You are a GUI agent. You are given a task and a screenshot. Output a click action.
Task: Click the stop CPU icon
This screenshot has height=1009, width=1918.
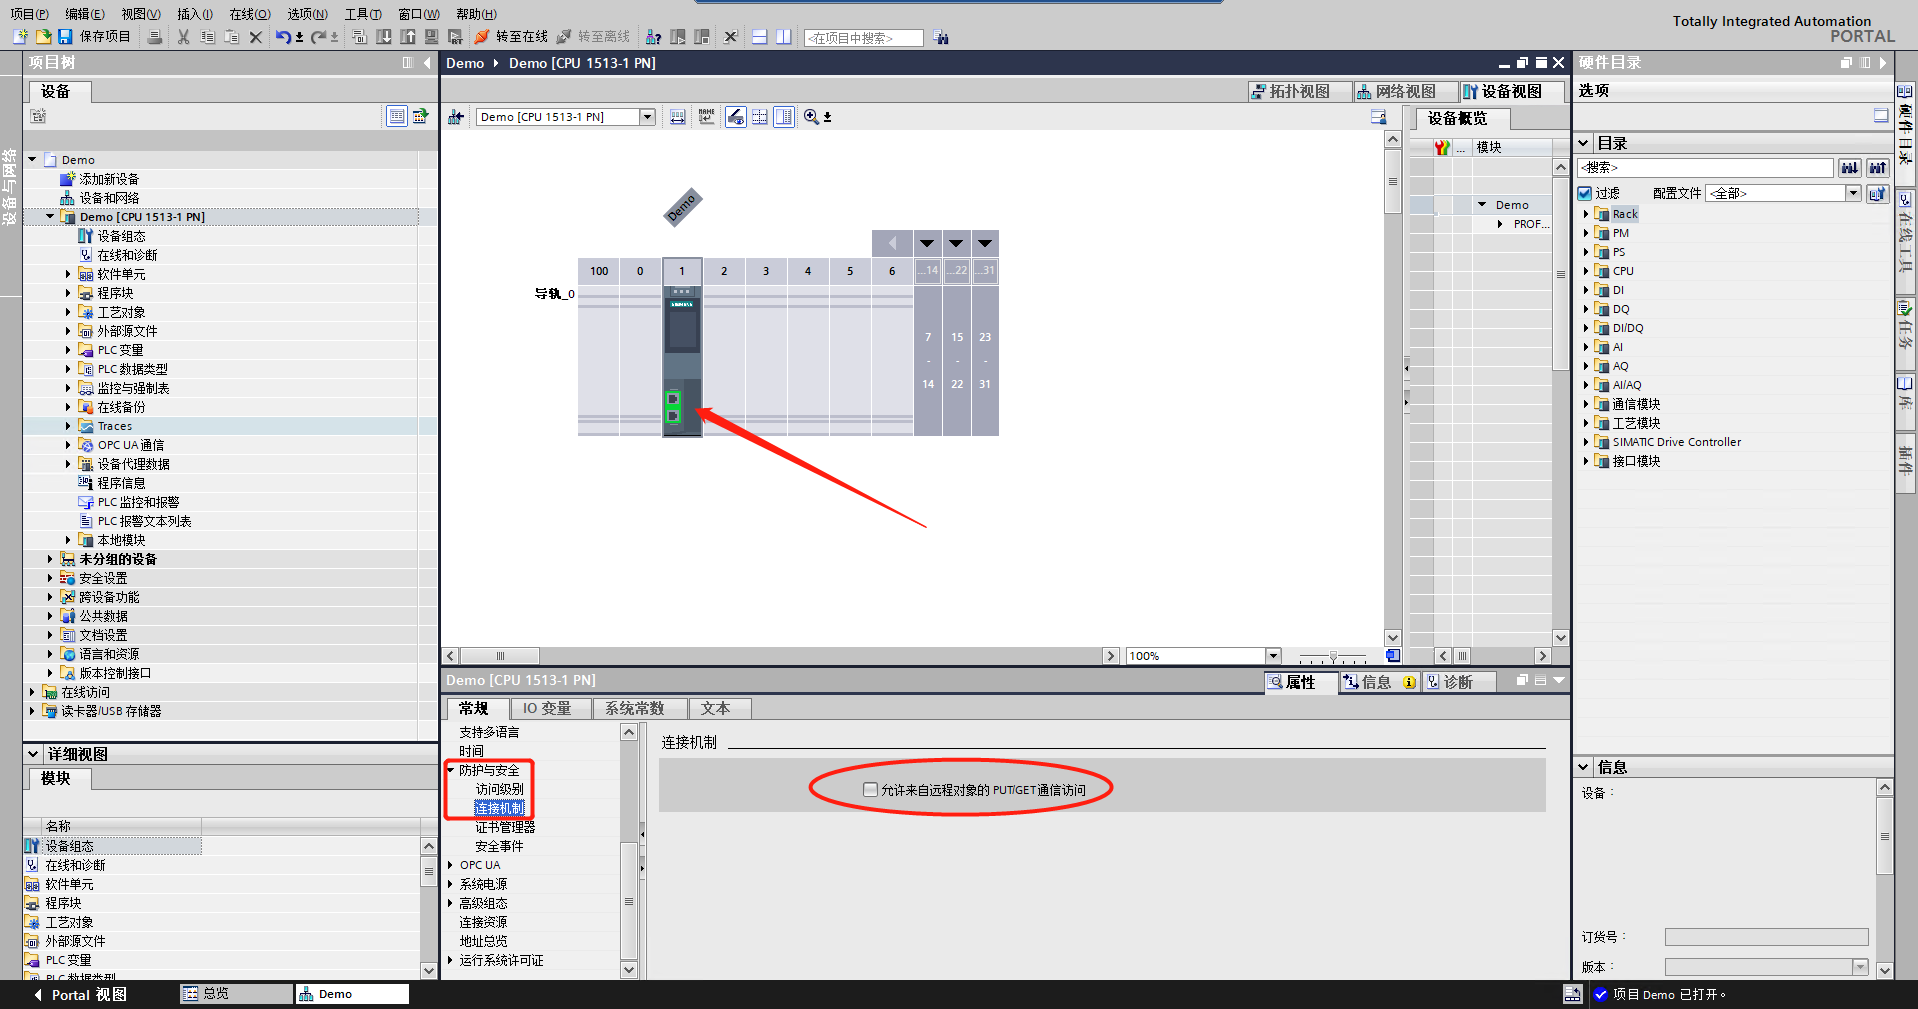click(x=702, y=37)
